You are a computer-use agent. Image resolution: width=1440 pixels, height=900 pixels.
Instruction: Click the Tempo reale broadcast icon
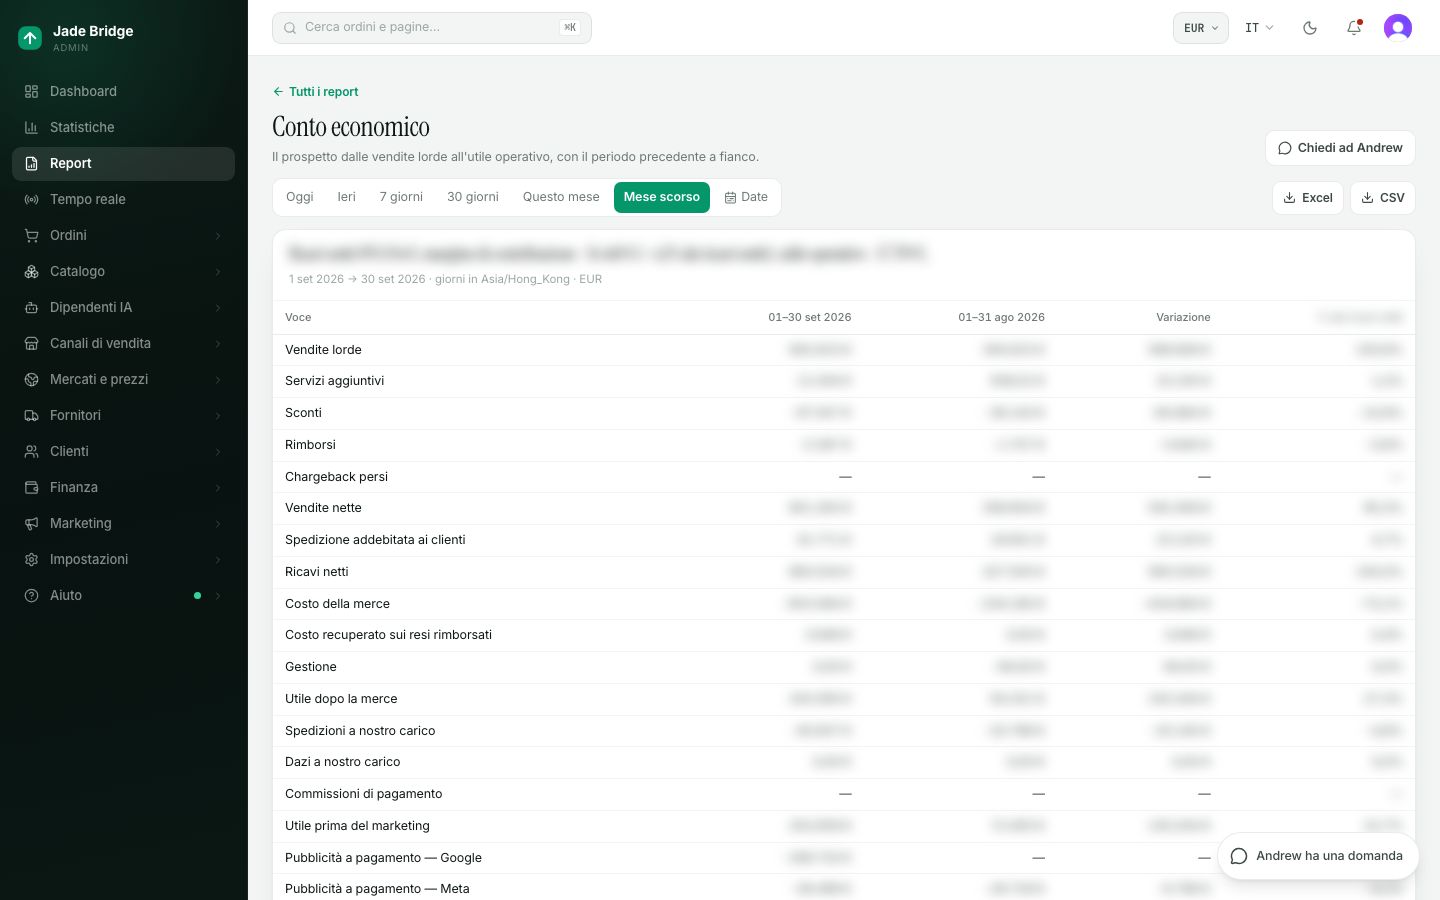(31, 199)
